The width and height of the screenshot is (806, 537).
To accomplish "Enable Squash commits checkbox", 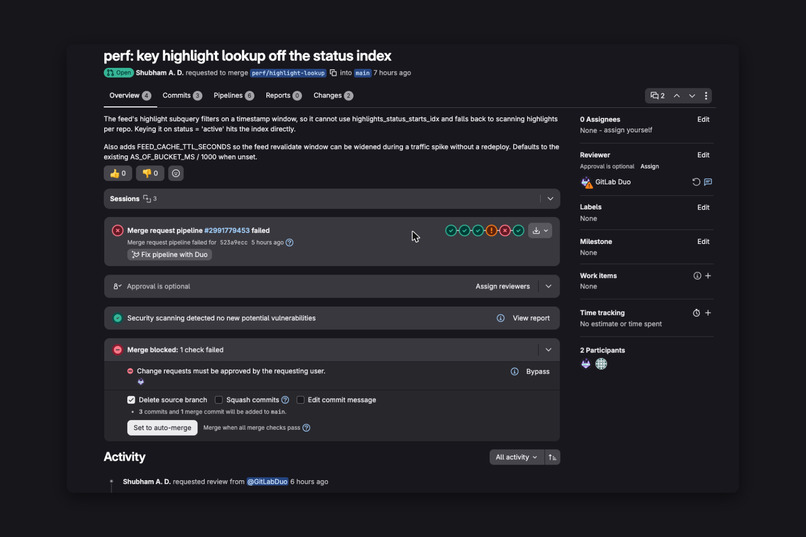I will 218,400.
